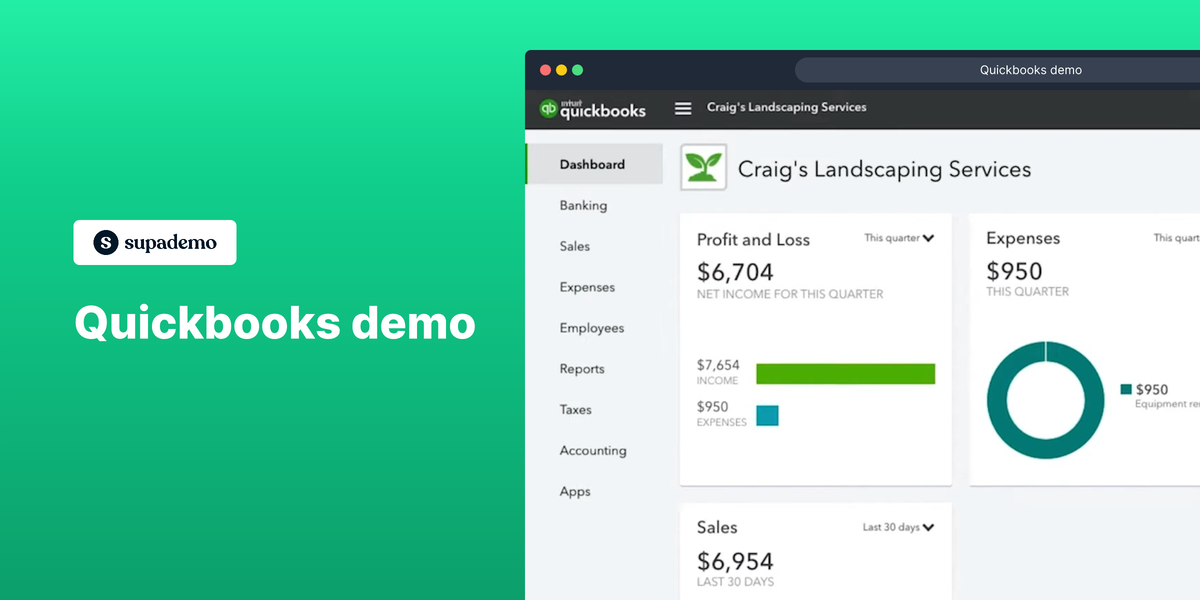The width and height of the screenshot is (1200, 600).
Task: Visit the Apps page
Action: click(574, 492)
